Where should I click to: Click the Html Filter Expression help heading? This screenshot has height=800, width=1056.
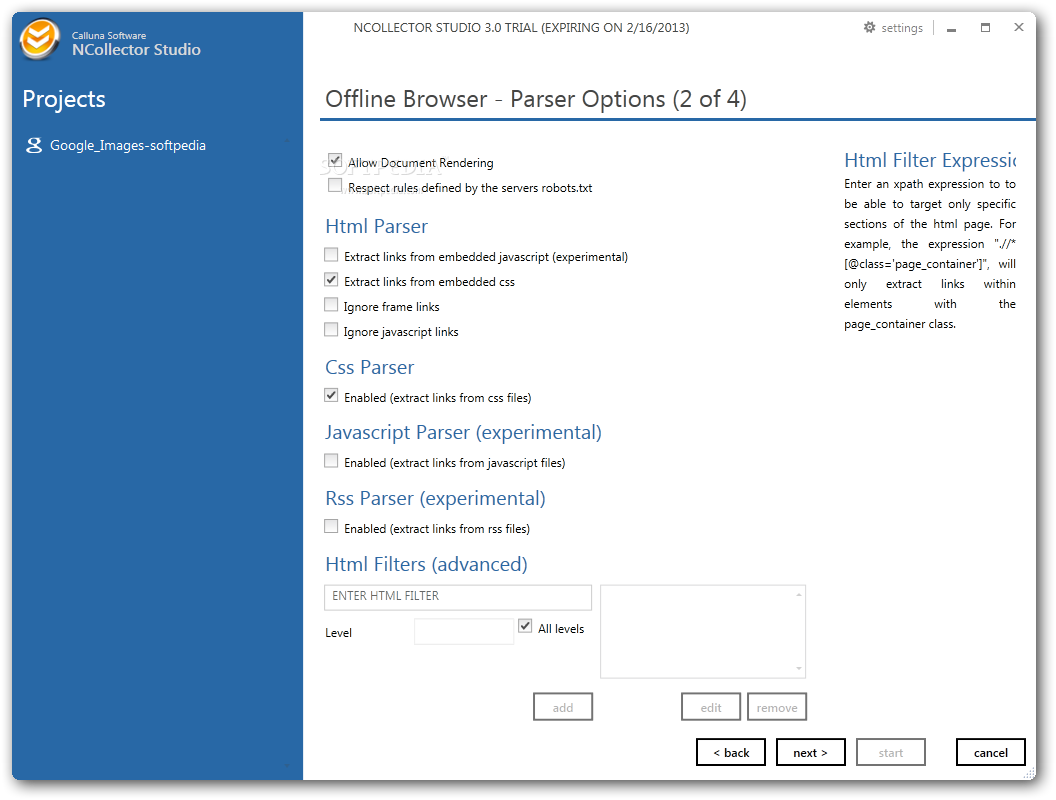coord(930,160)
